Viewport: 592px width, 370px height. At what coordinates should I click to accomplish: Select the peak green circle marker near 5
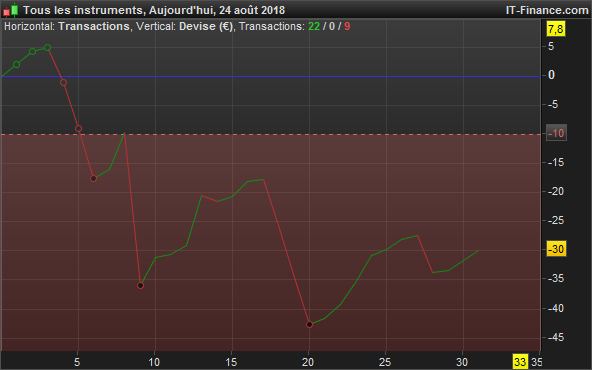(x=48, y=48)
